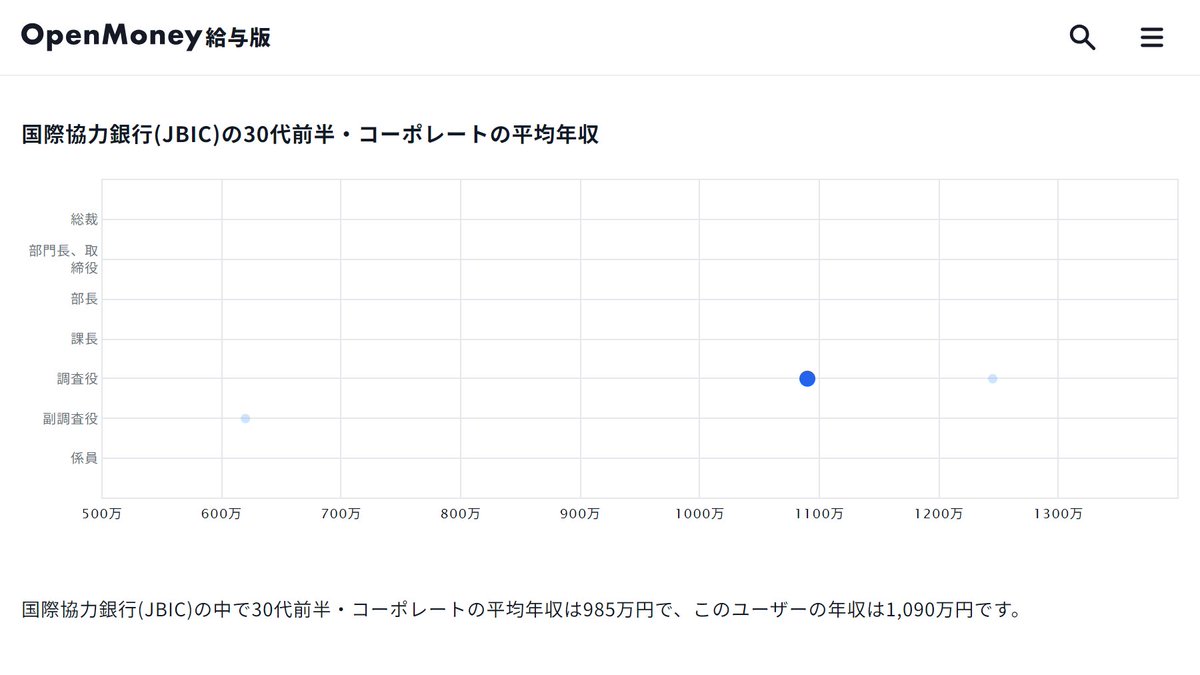Select the light blue point at 副調査役
Image resolution: width=1200 pixels, height=675 pixels.
click(245, 418)
